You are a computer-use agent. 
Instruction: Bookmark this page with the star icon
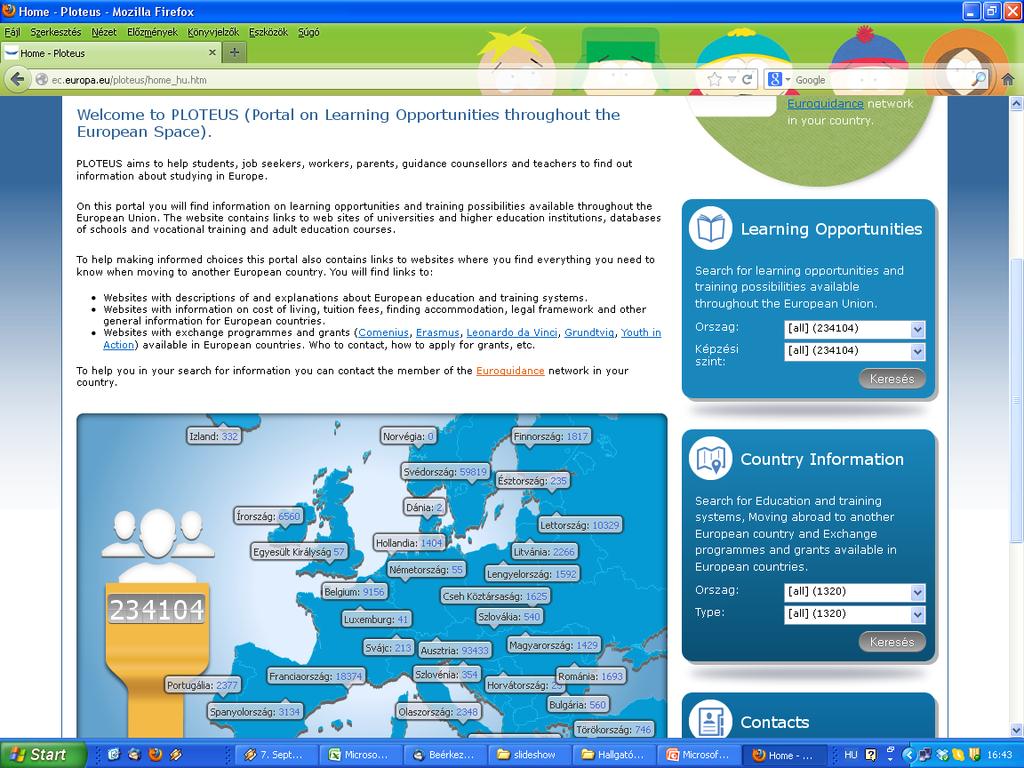click(714, 80)
